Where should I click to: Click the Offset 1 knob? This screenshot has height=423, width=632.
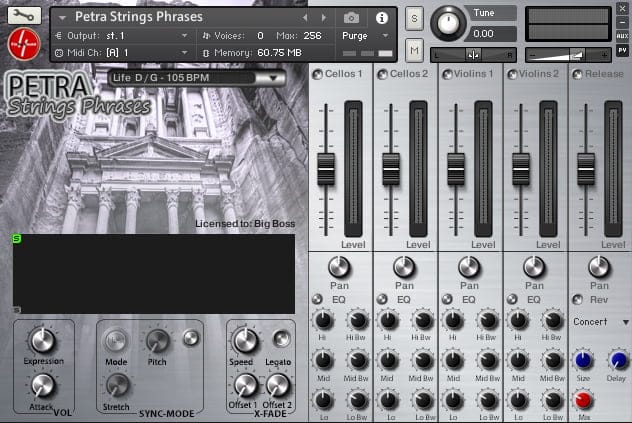pos(245,385)
